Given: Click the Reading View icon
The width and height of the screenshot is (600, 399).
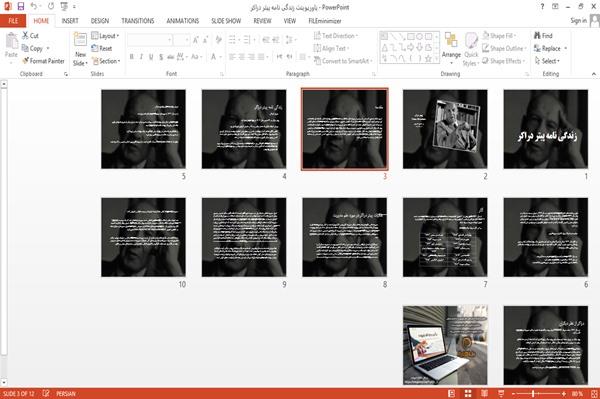Looking at the screenshot, I should [x=484, y=393].
